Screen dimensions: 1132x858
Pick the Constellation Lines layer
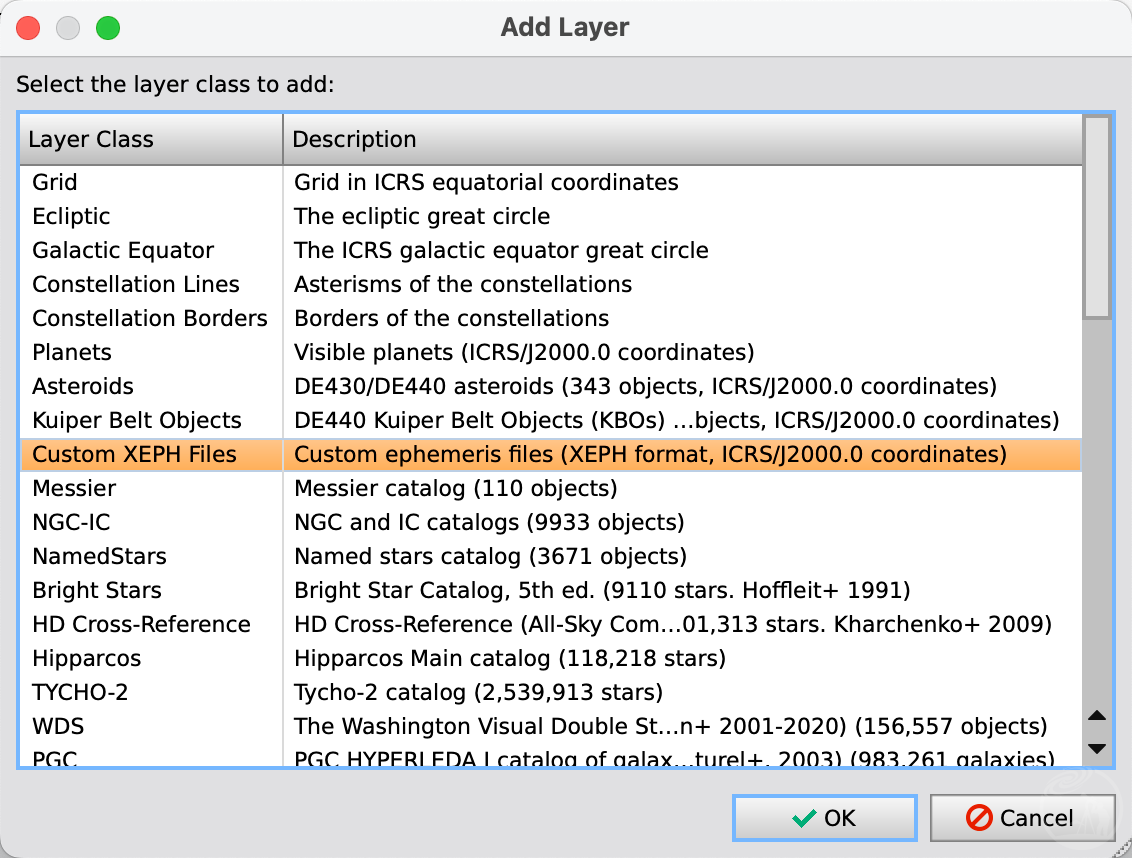pos(136,284)
